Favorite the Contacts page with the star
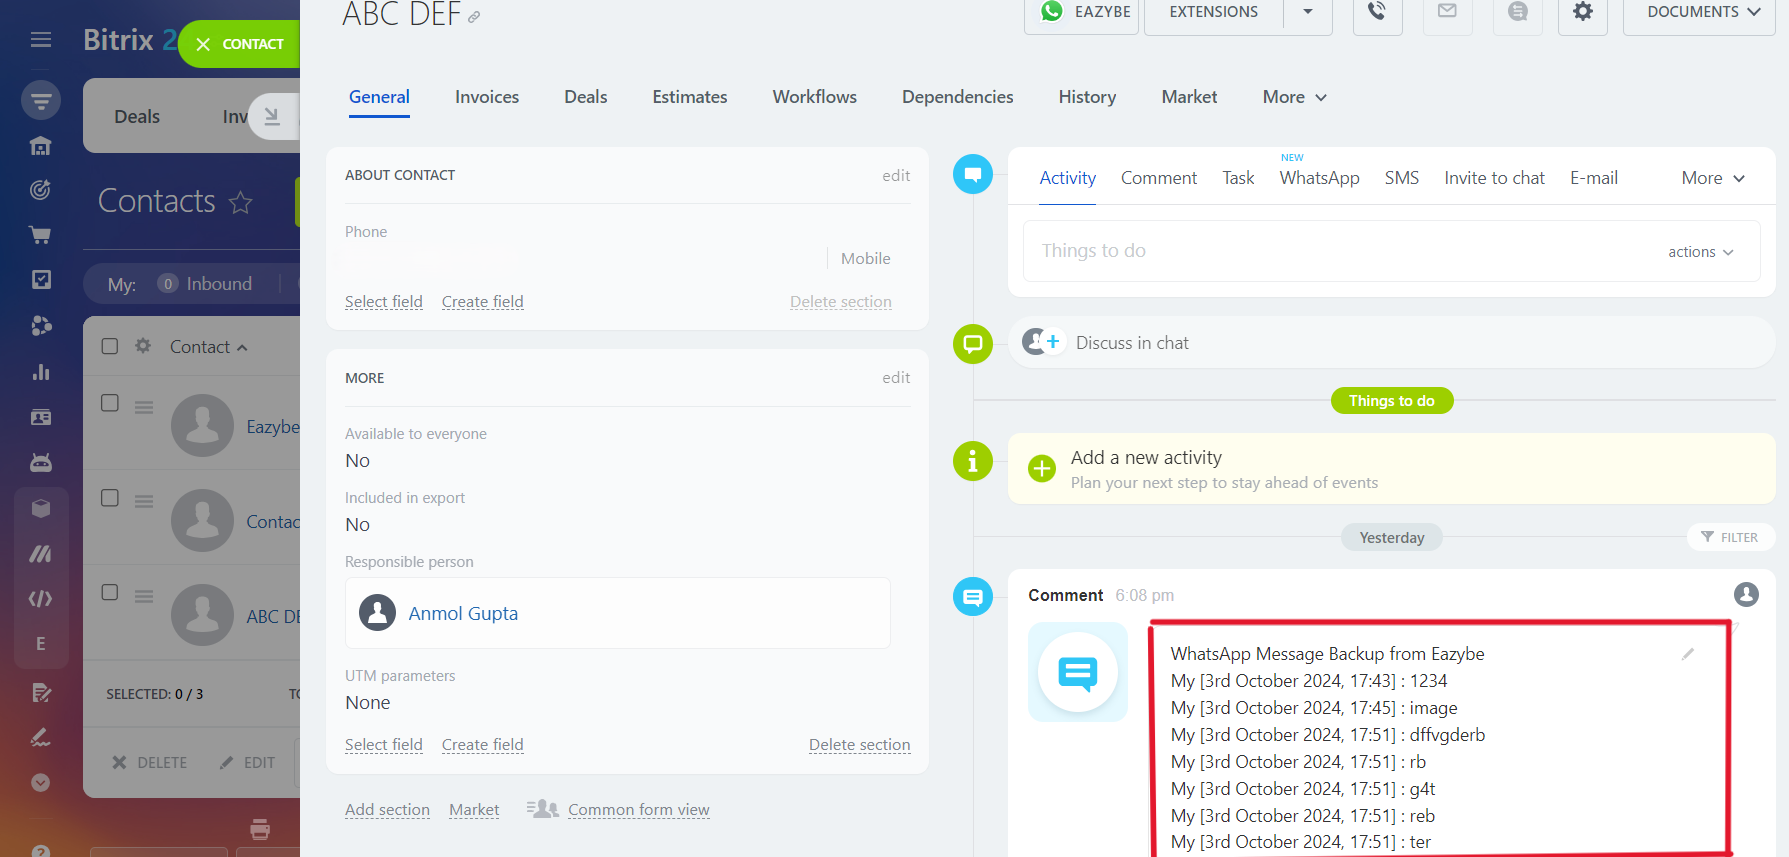Image resolution: width=1789 pixels, height=857 pixels. coord(240,203)
